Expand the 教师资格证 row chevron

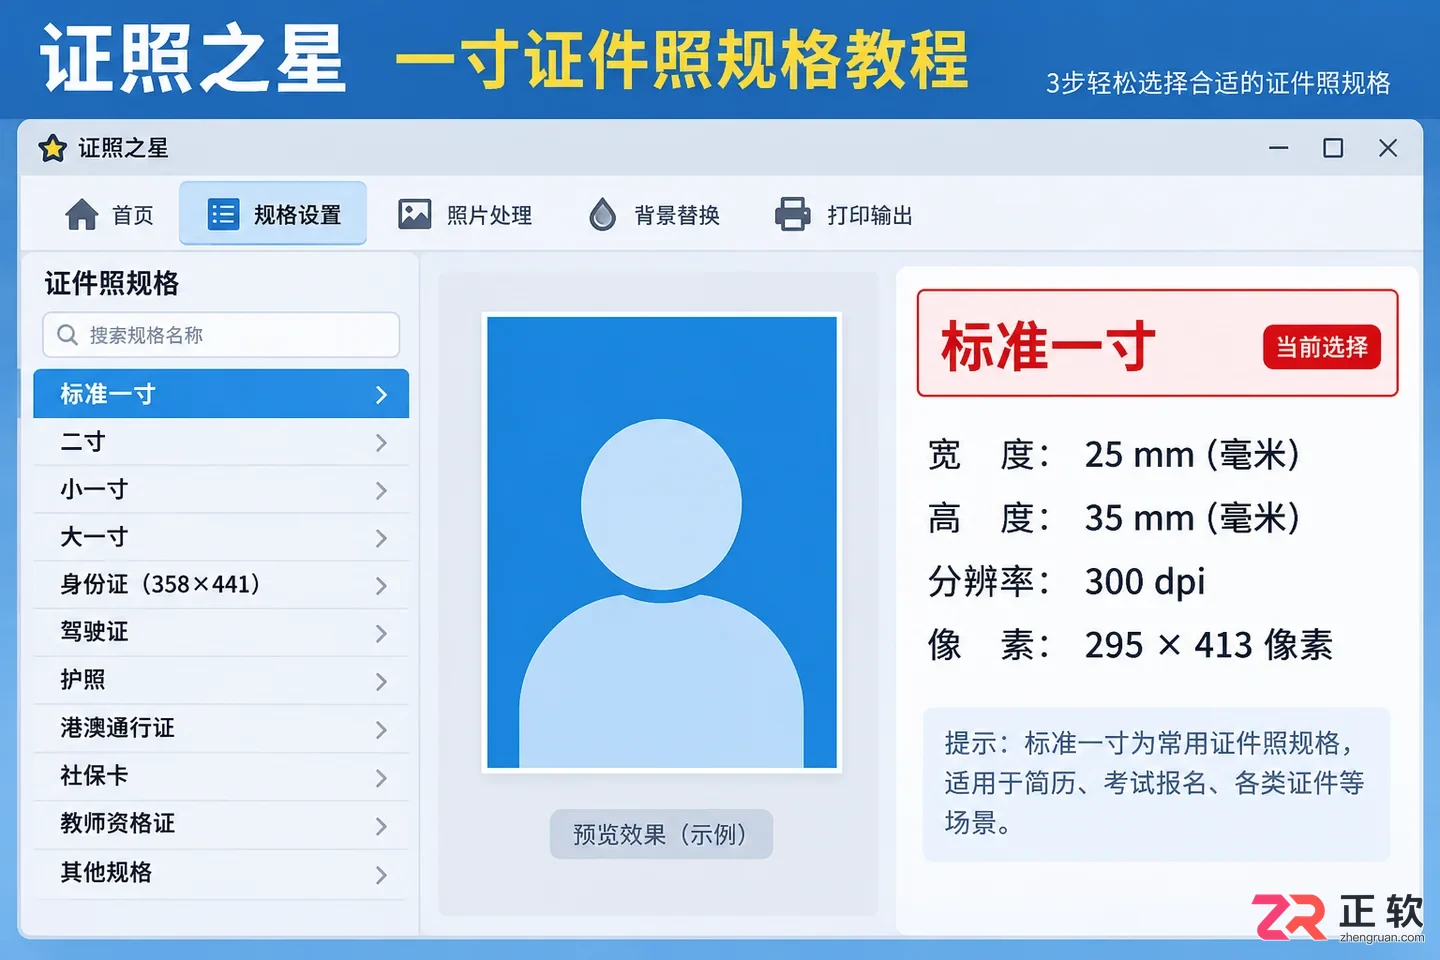(x=381, y=826)
